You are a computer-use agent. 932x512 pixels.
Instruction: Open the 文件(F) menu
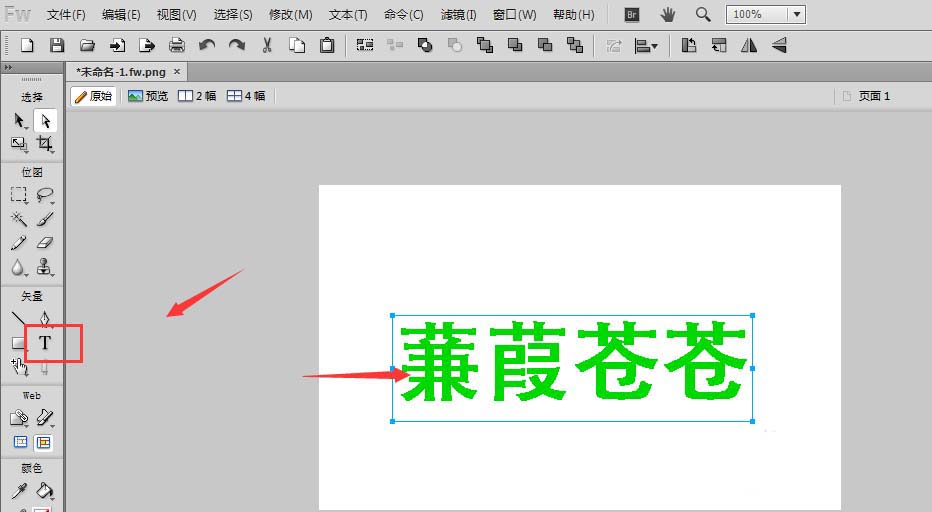(x=66, y=15)
